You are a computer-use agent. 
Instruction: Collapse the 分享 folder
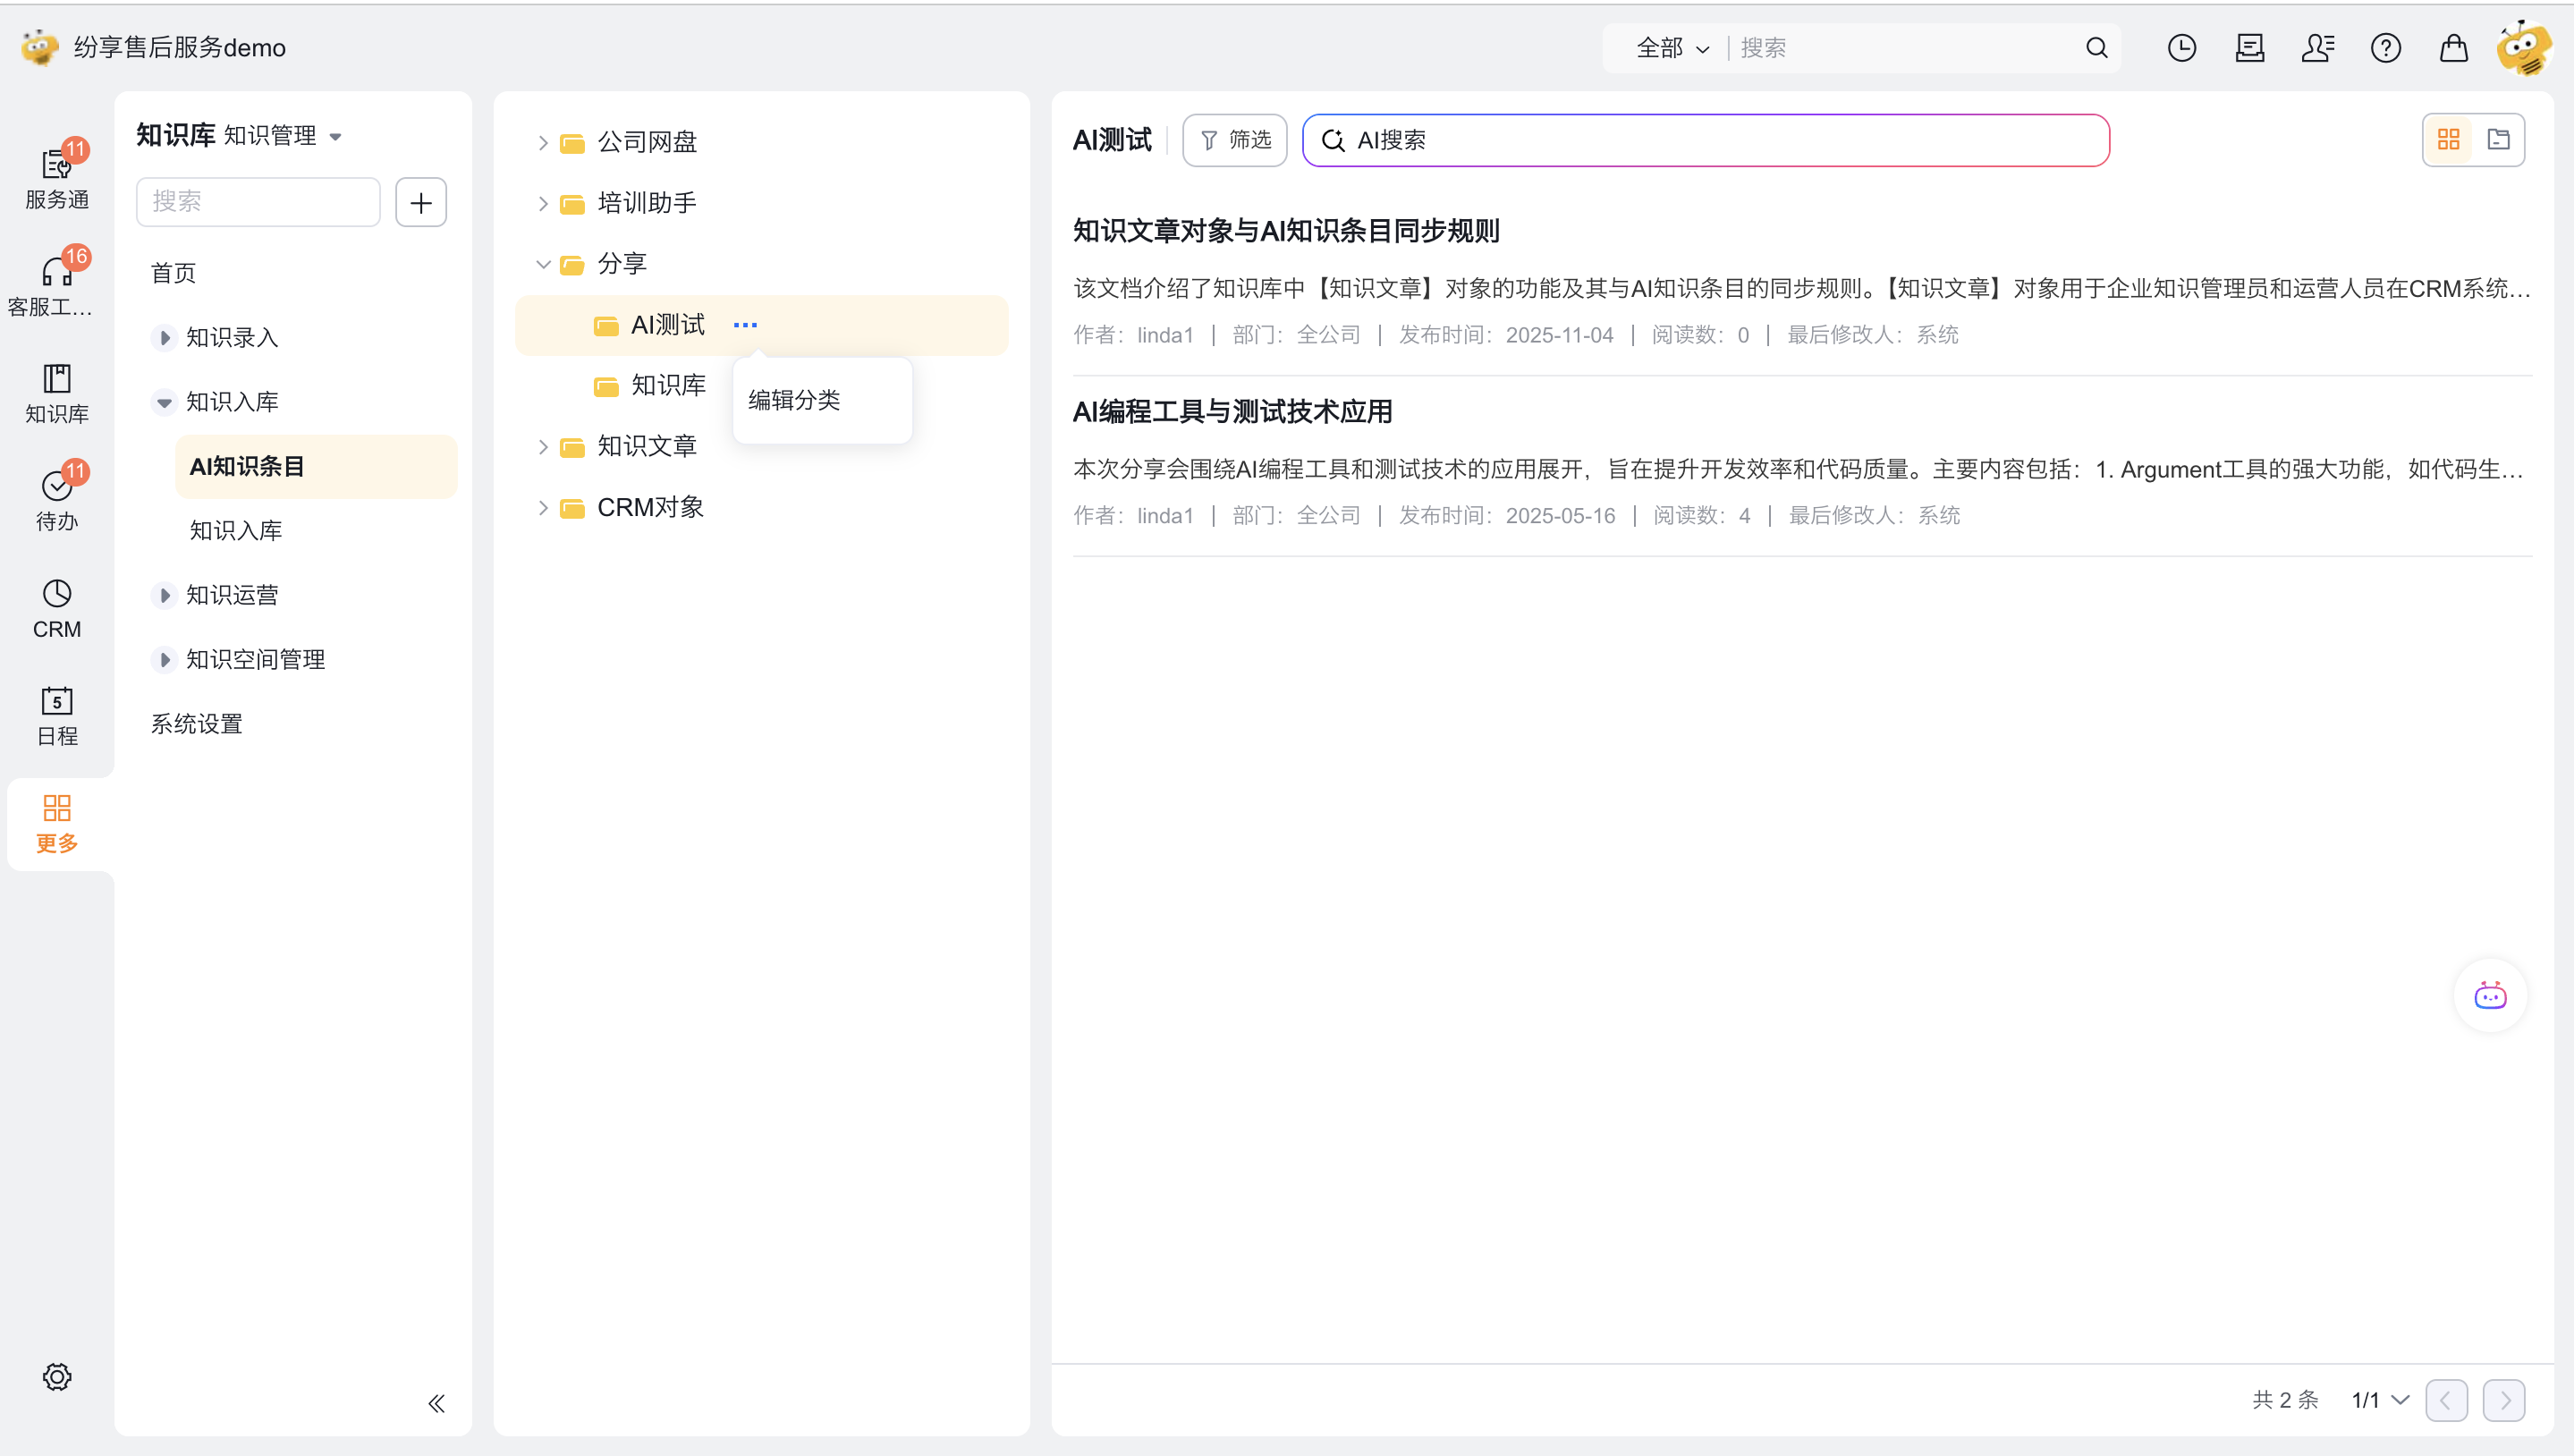(x=543, y=264)
